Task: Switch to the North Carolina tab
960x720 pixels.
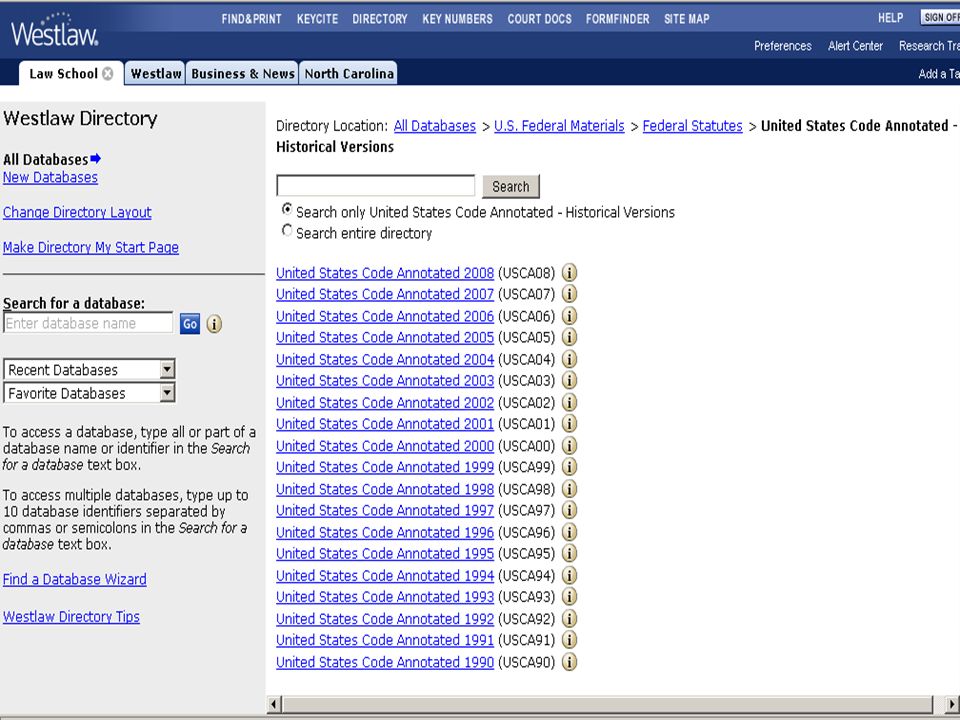Action: tap(348, 73)
